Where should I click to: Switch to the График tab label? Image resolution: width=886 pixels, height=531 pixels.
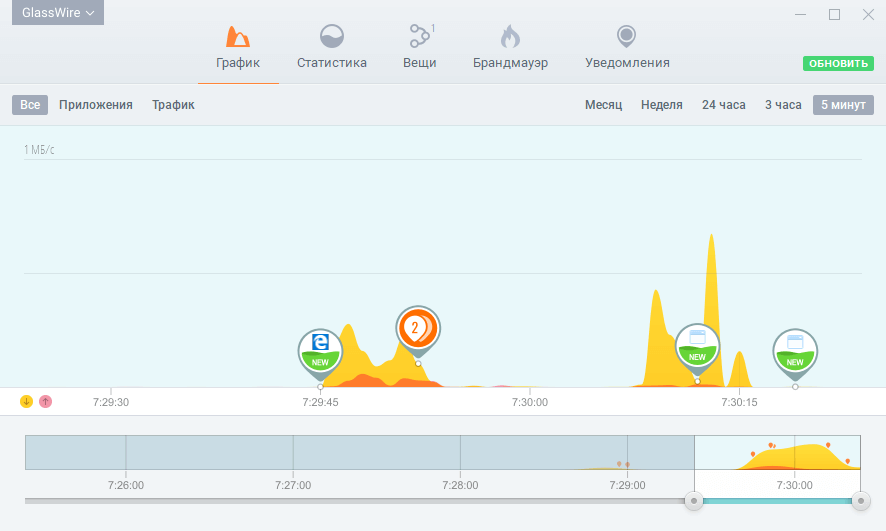238,63
